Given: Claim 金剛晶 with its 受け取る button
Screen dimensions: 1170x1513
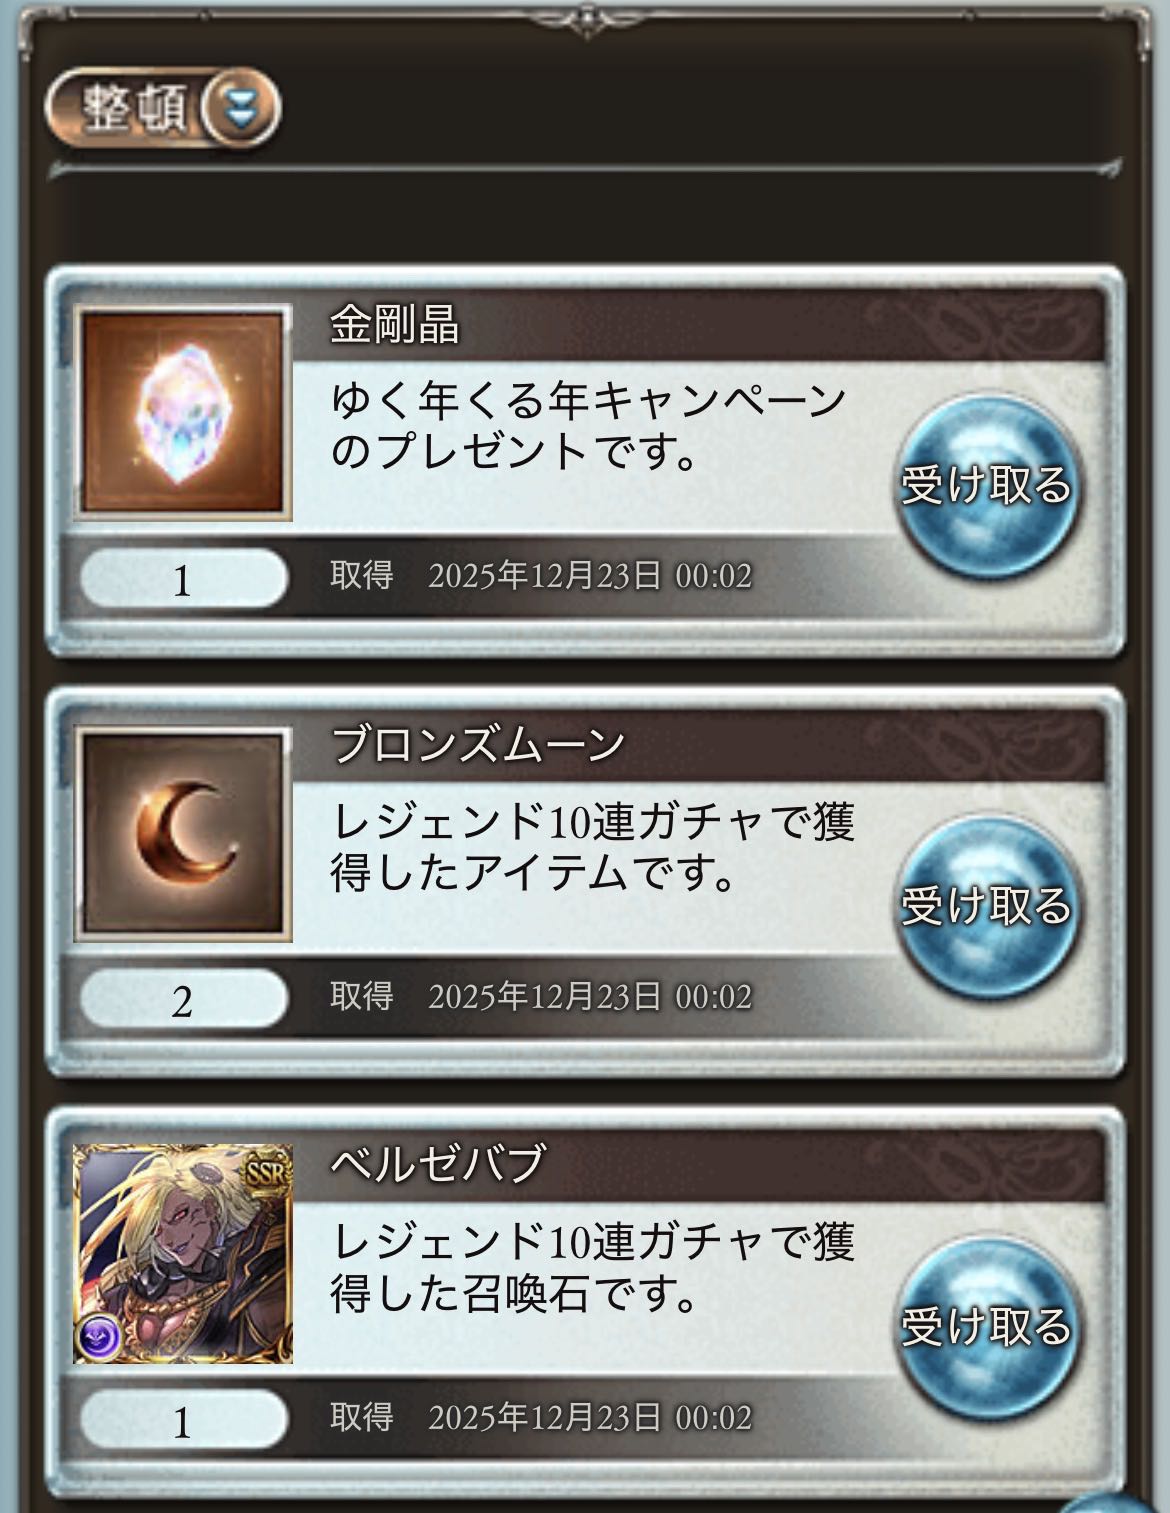Looking at the screenshot, I should [986, 487].
